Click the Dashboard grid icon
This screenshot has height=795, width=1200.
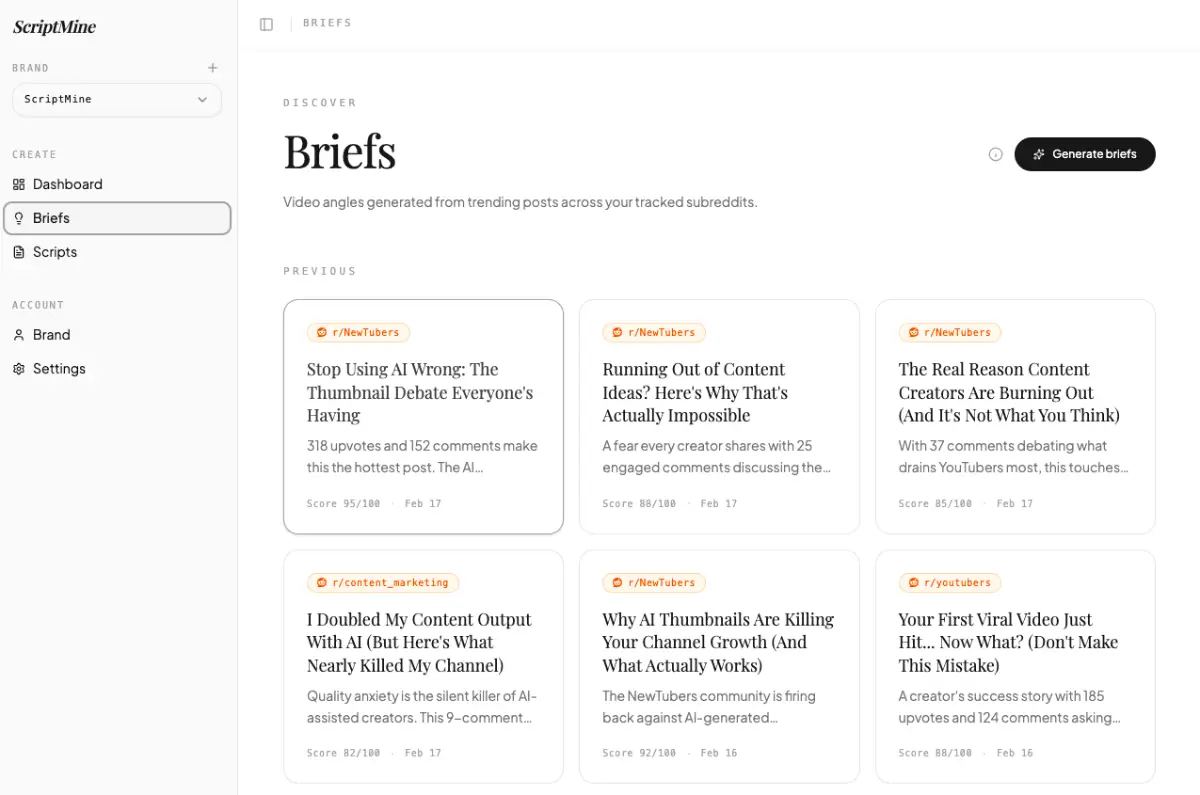18,184
